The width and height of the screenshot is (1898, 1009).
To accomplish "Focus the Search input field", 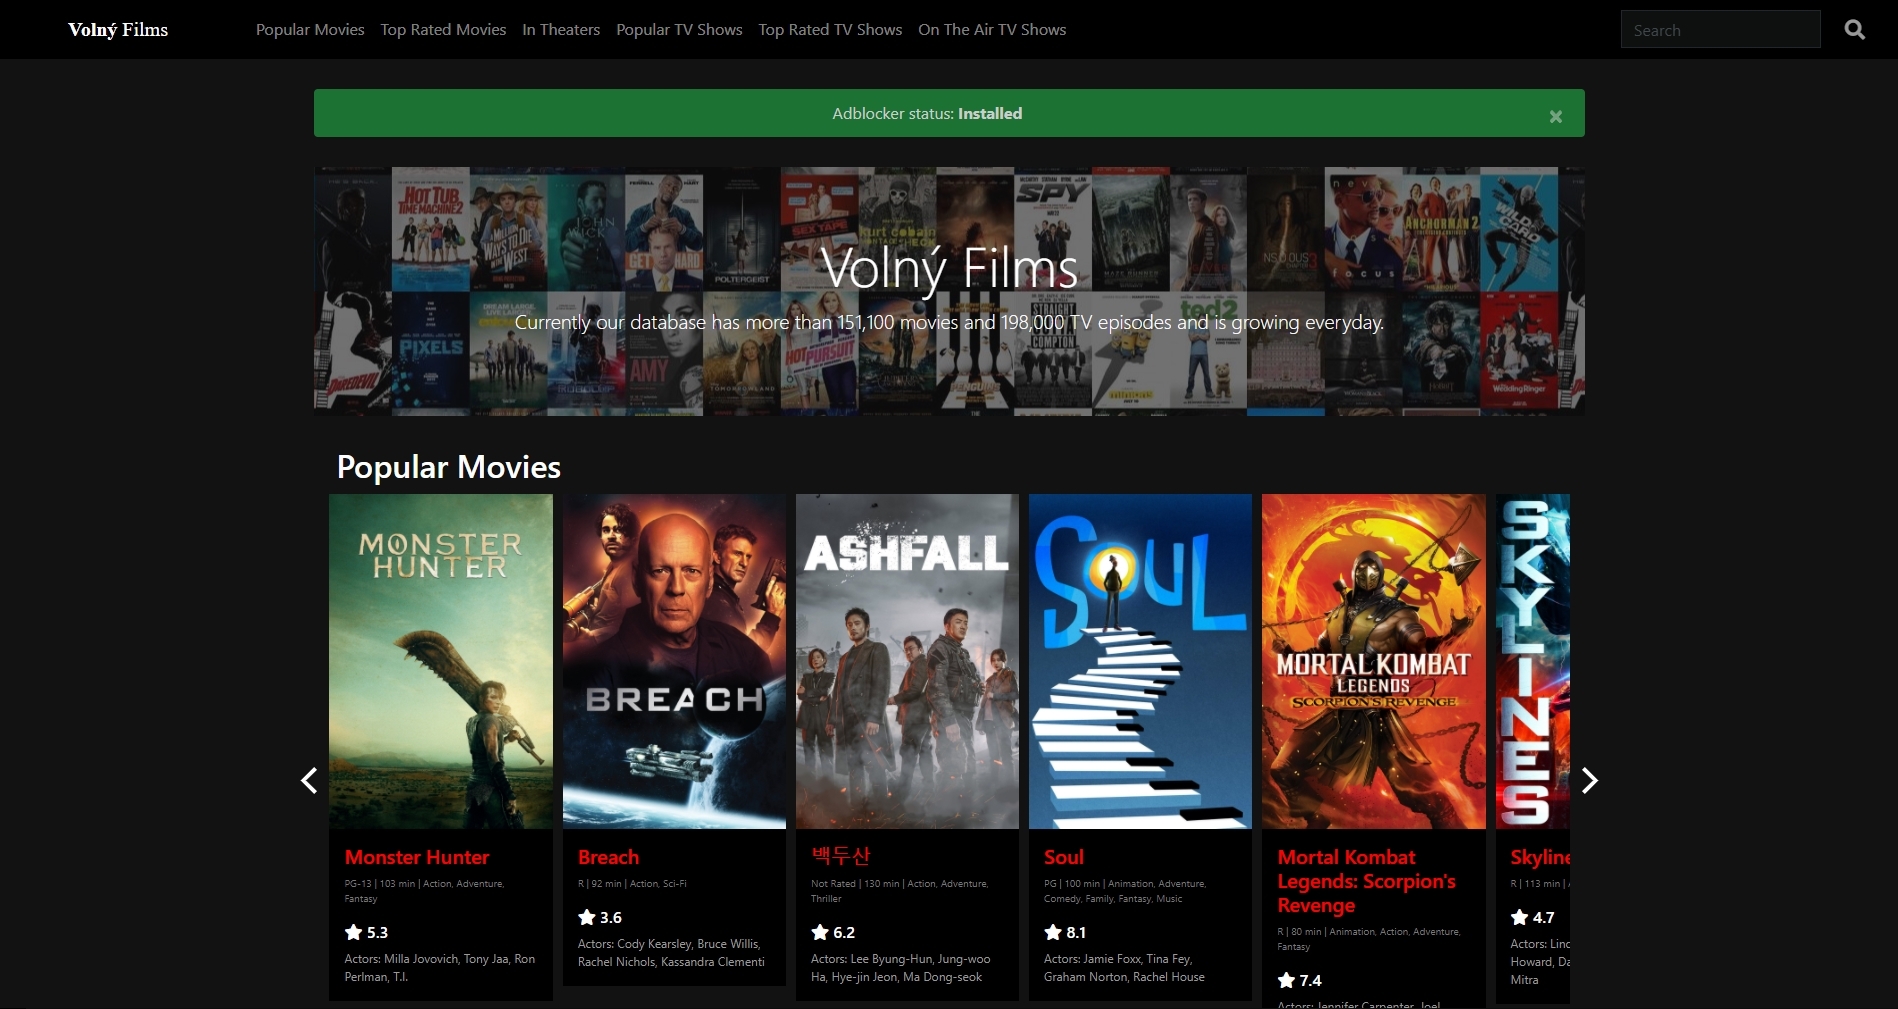I will (x=1720, y=30).
